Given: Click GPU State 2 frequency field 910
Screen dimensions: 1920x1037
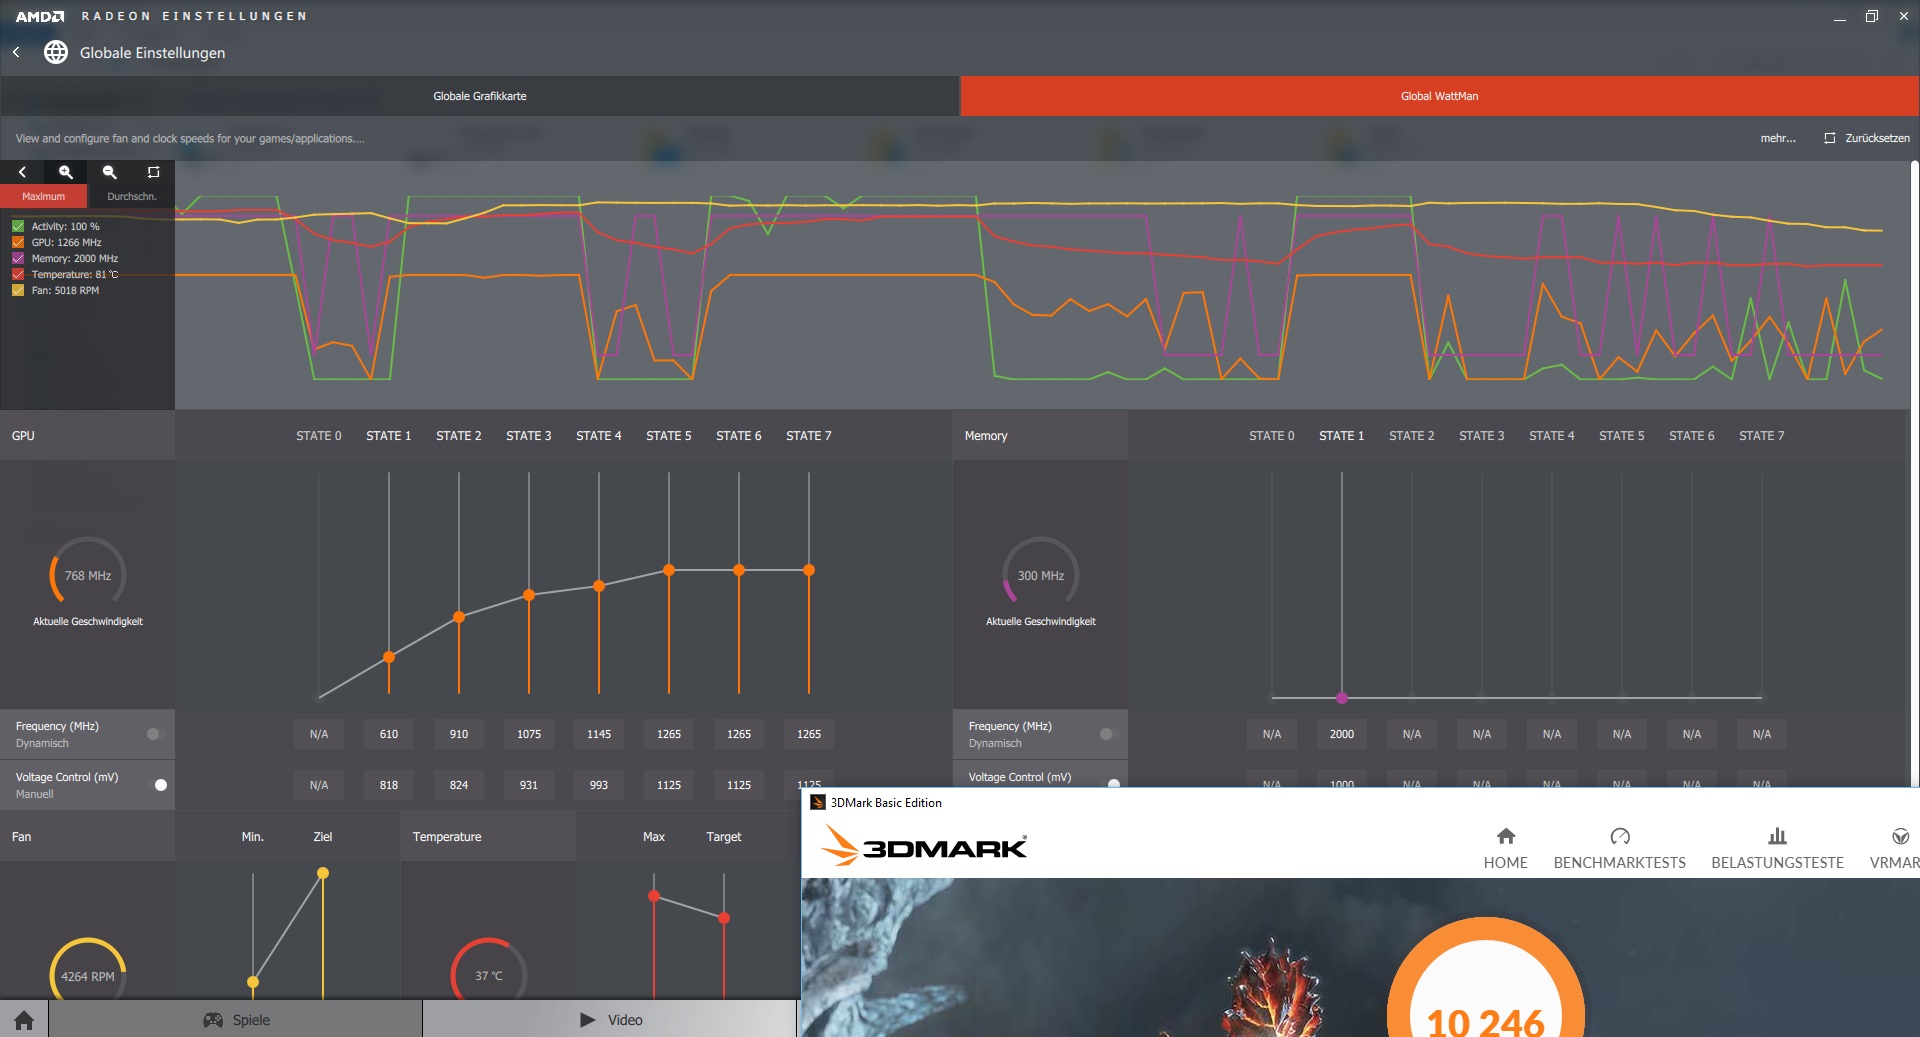Looking at the screenshot, I should [459, 734].
